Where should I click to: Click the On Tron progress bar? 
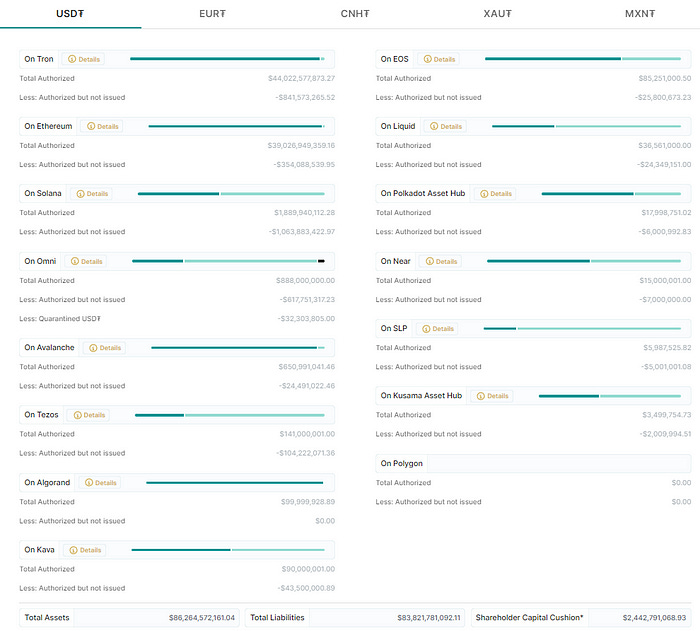227,59
